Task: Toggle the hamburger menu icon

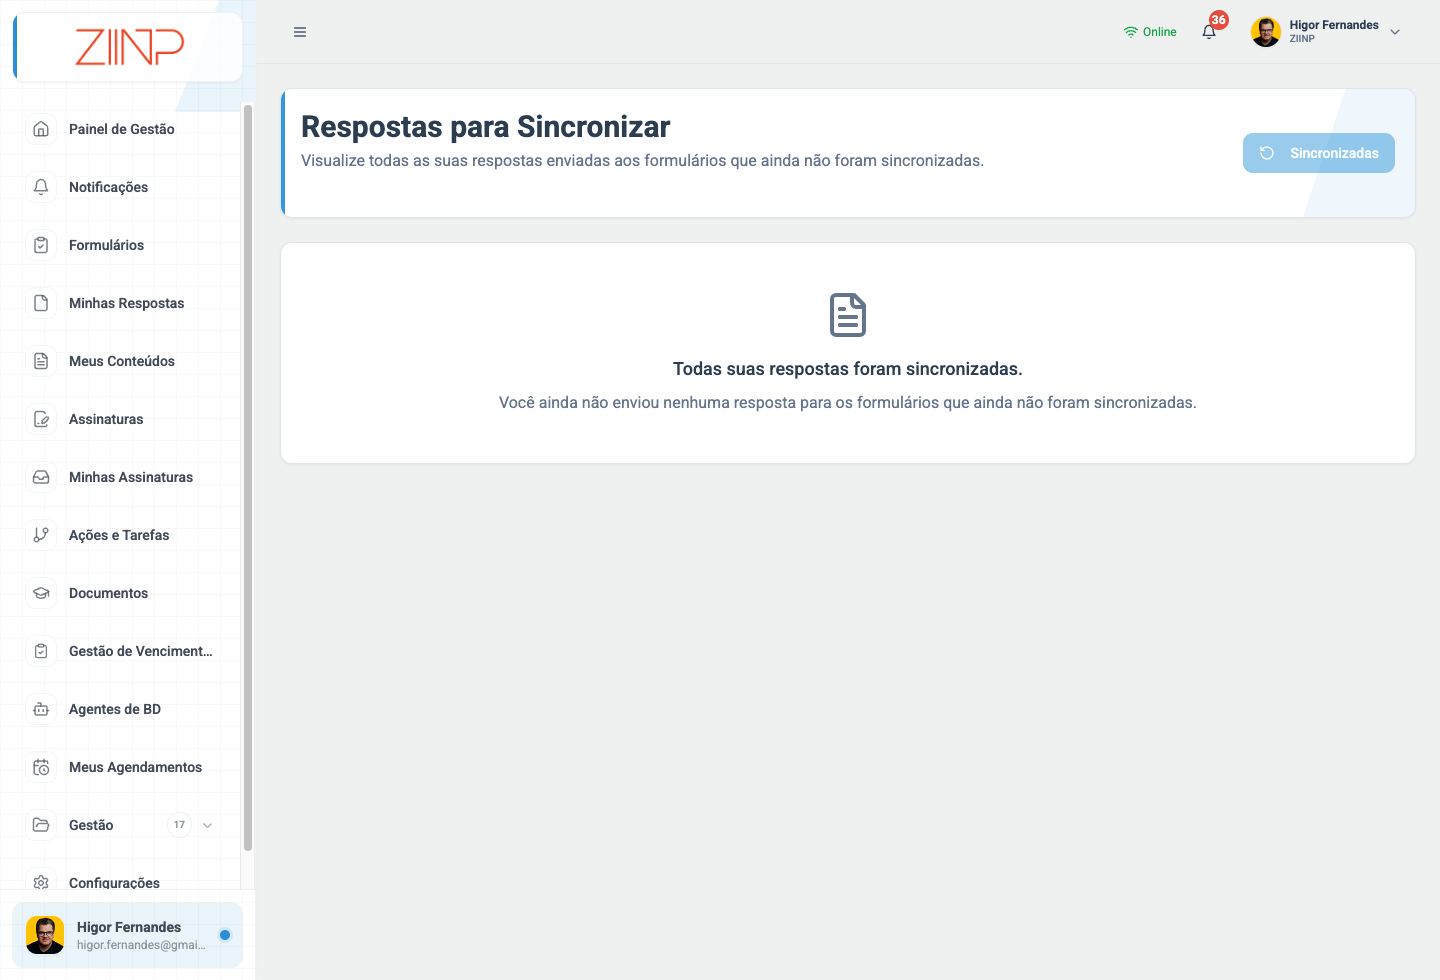Action: tap(300, 32)
